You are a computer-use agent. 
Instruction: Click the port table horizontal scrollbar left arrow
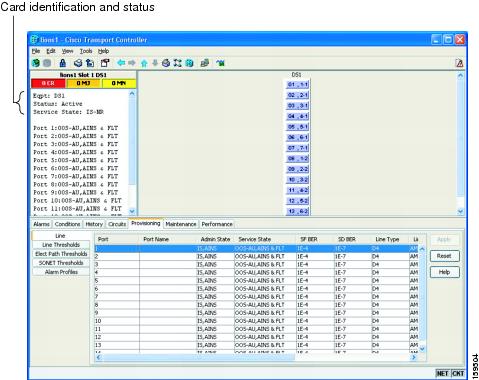[98, 357]
